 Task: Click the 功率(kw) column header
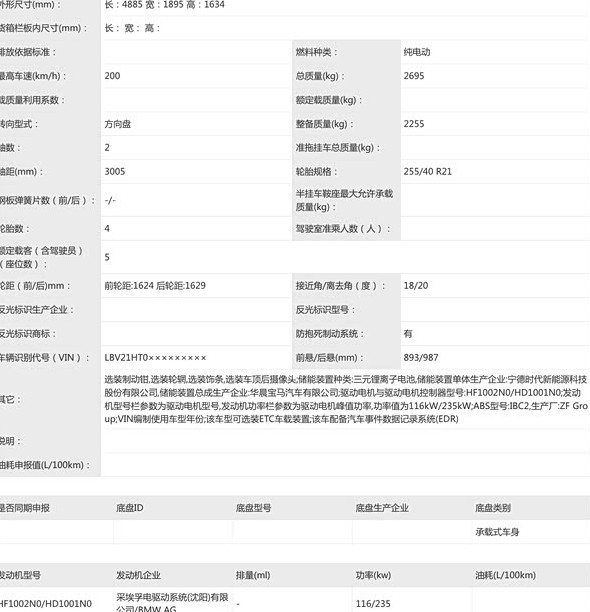[373, 575]
